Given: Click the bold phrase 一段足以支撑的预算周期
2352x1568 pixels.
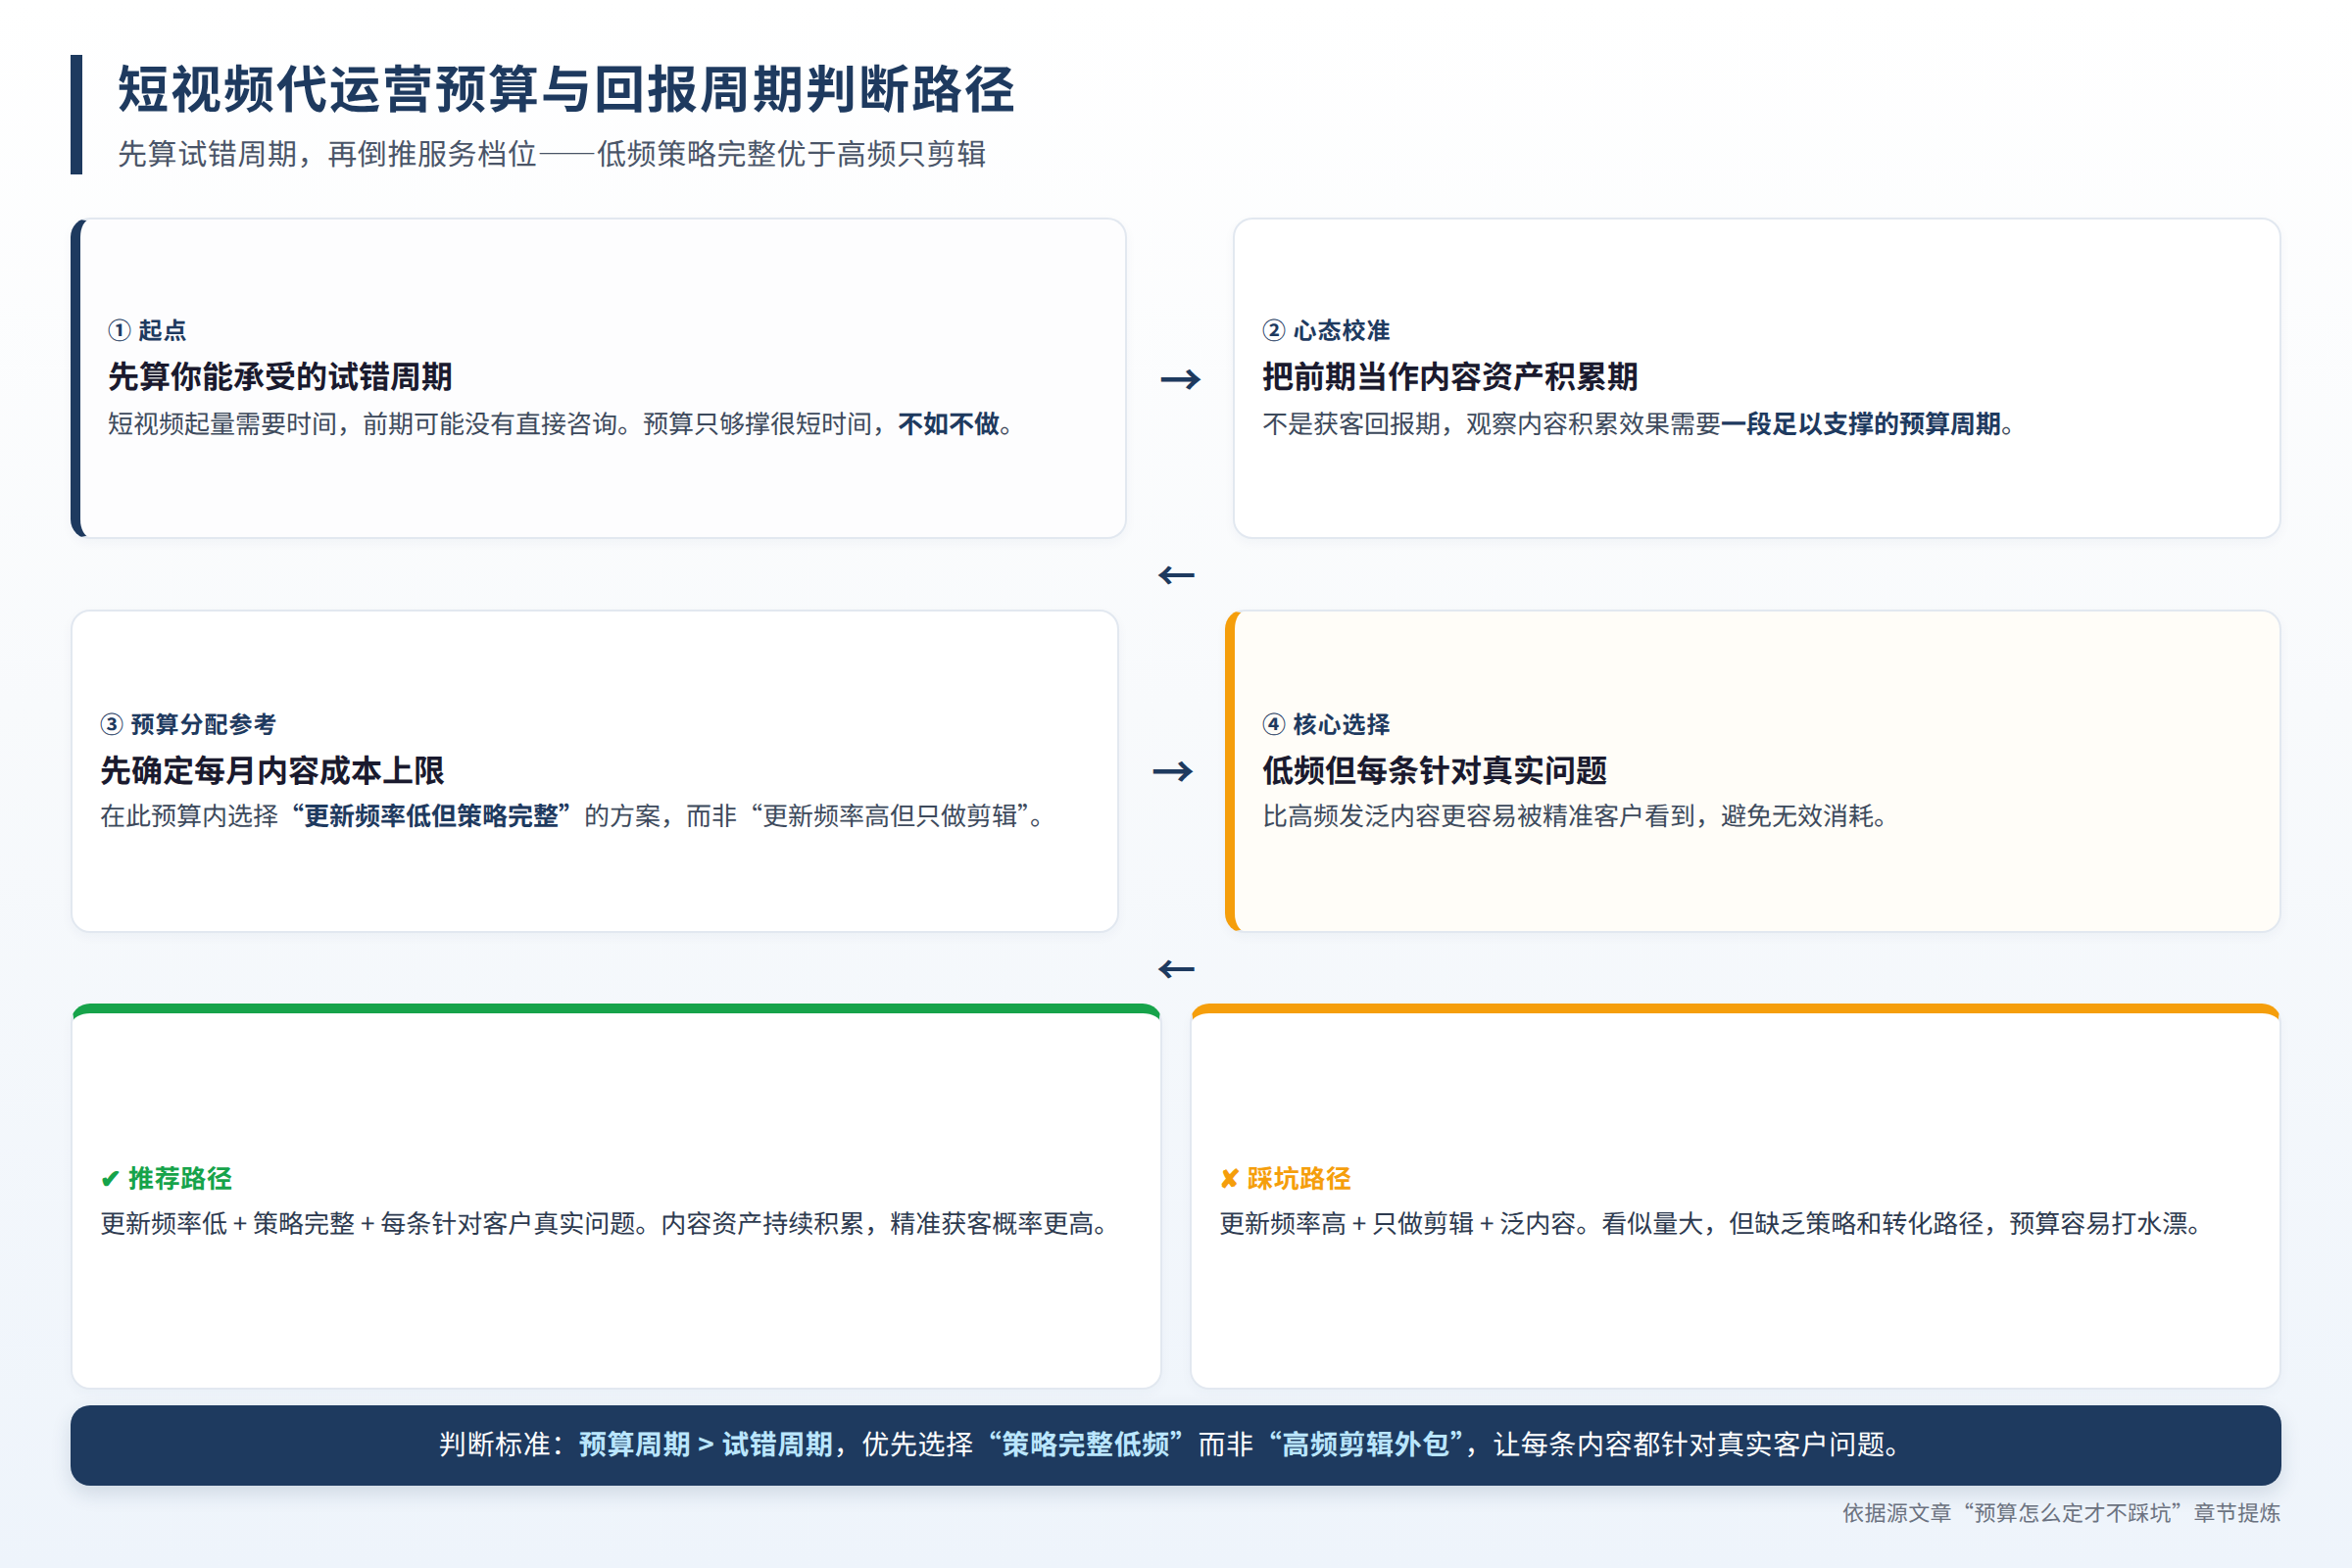Looking at the screenshot, I should tap(1861, 424).
